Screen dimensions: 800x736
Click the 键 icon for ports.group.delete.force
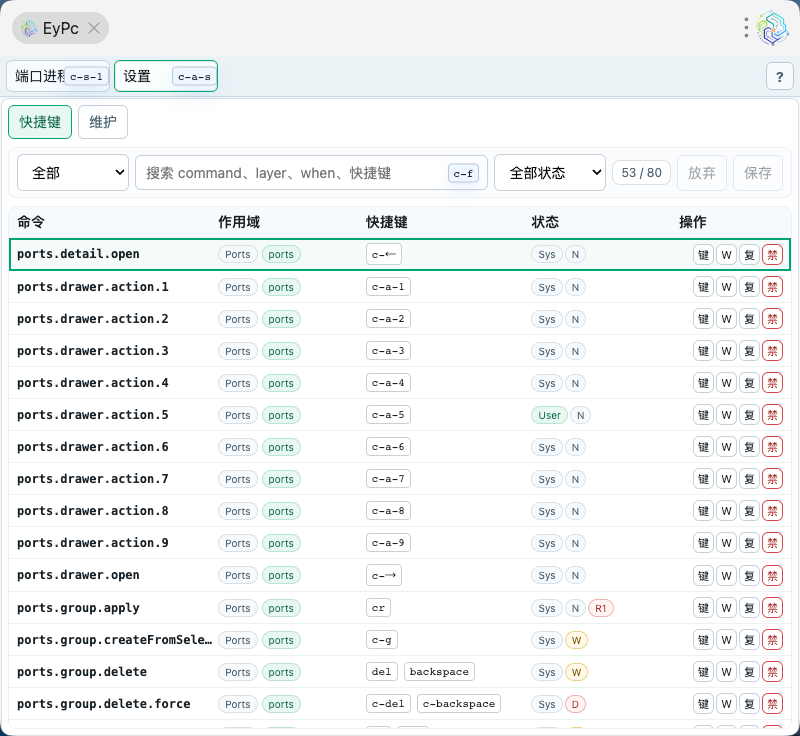click(x=703, y=704)
